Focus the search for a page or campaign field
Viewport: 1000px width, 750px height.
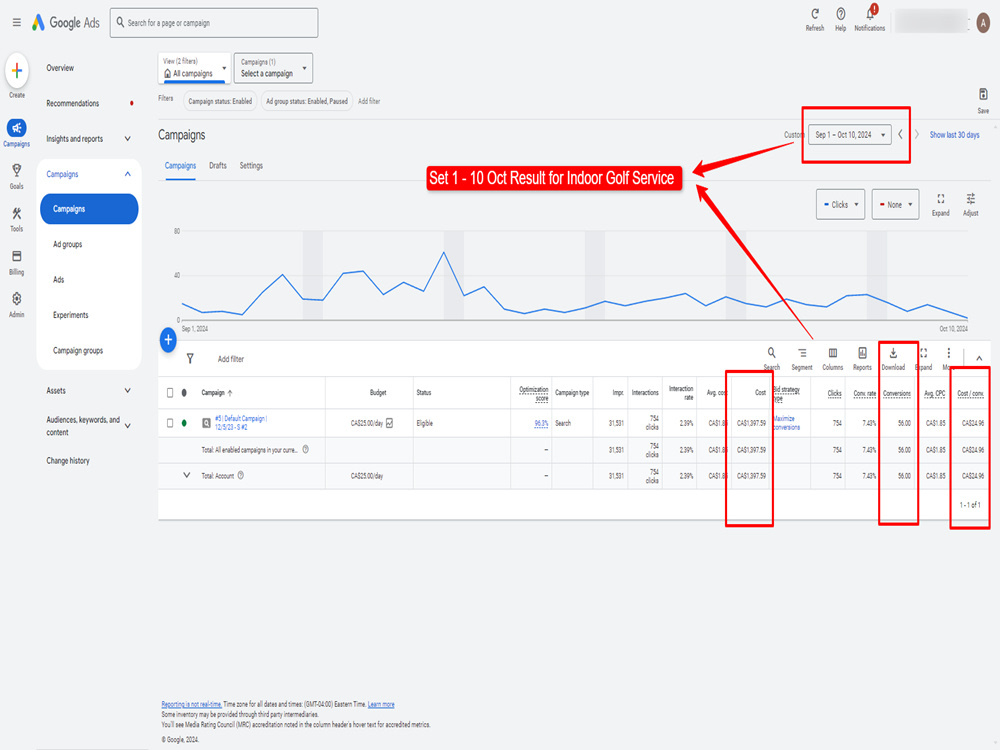pos(214,23)
